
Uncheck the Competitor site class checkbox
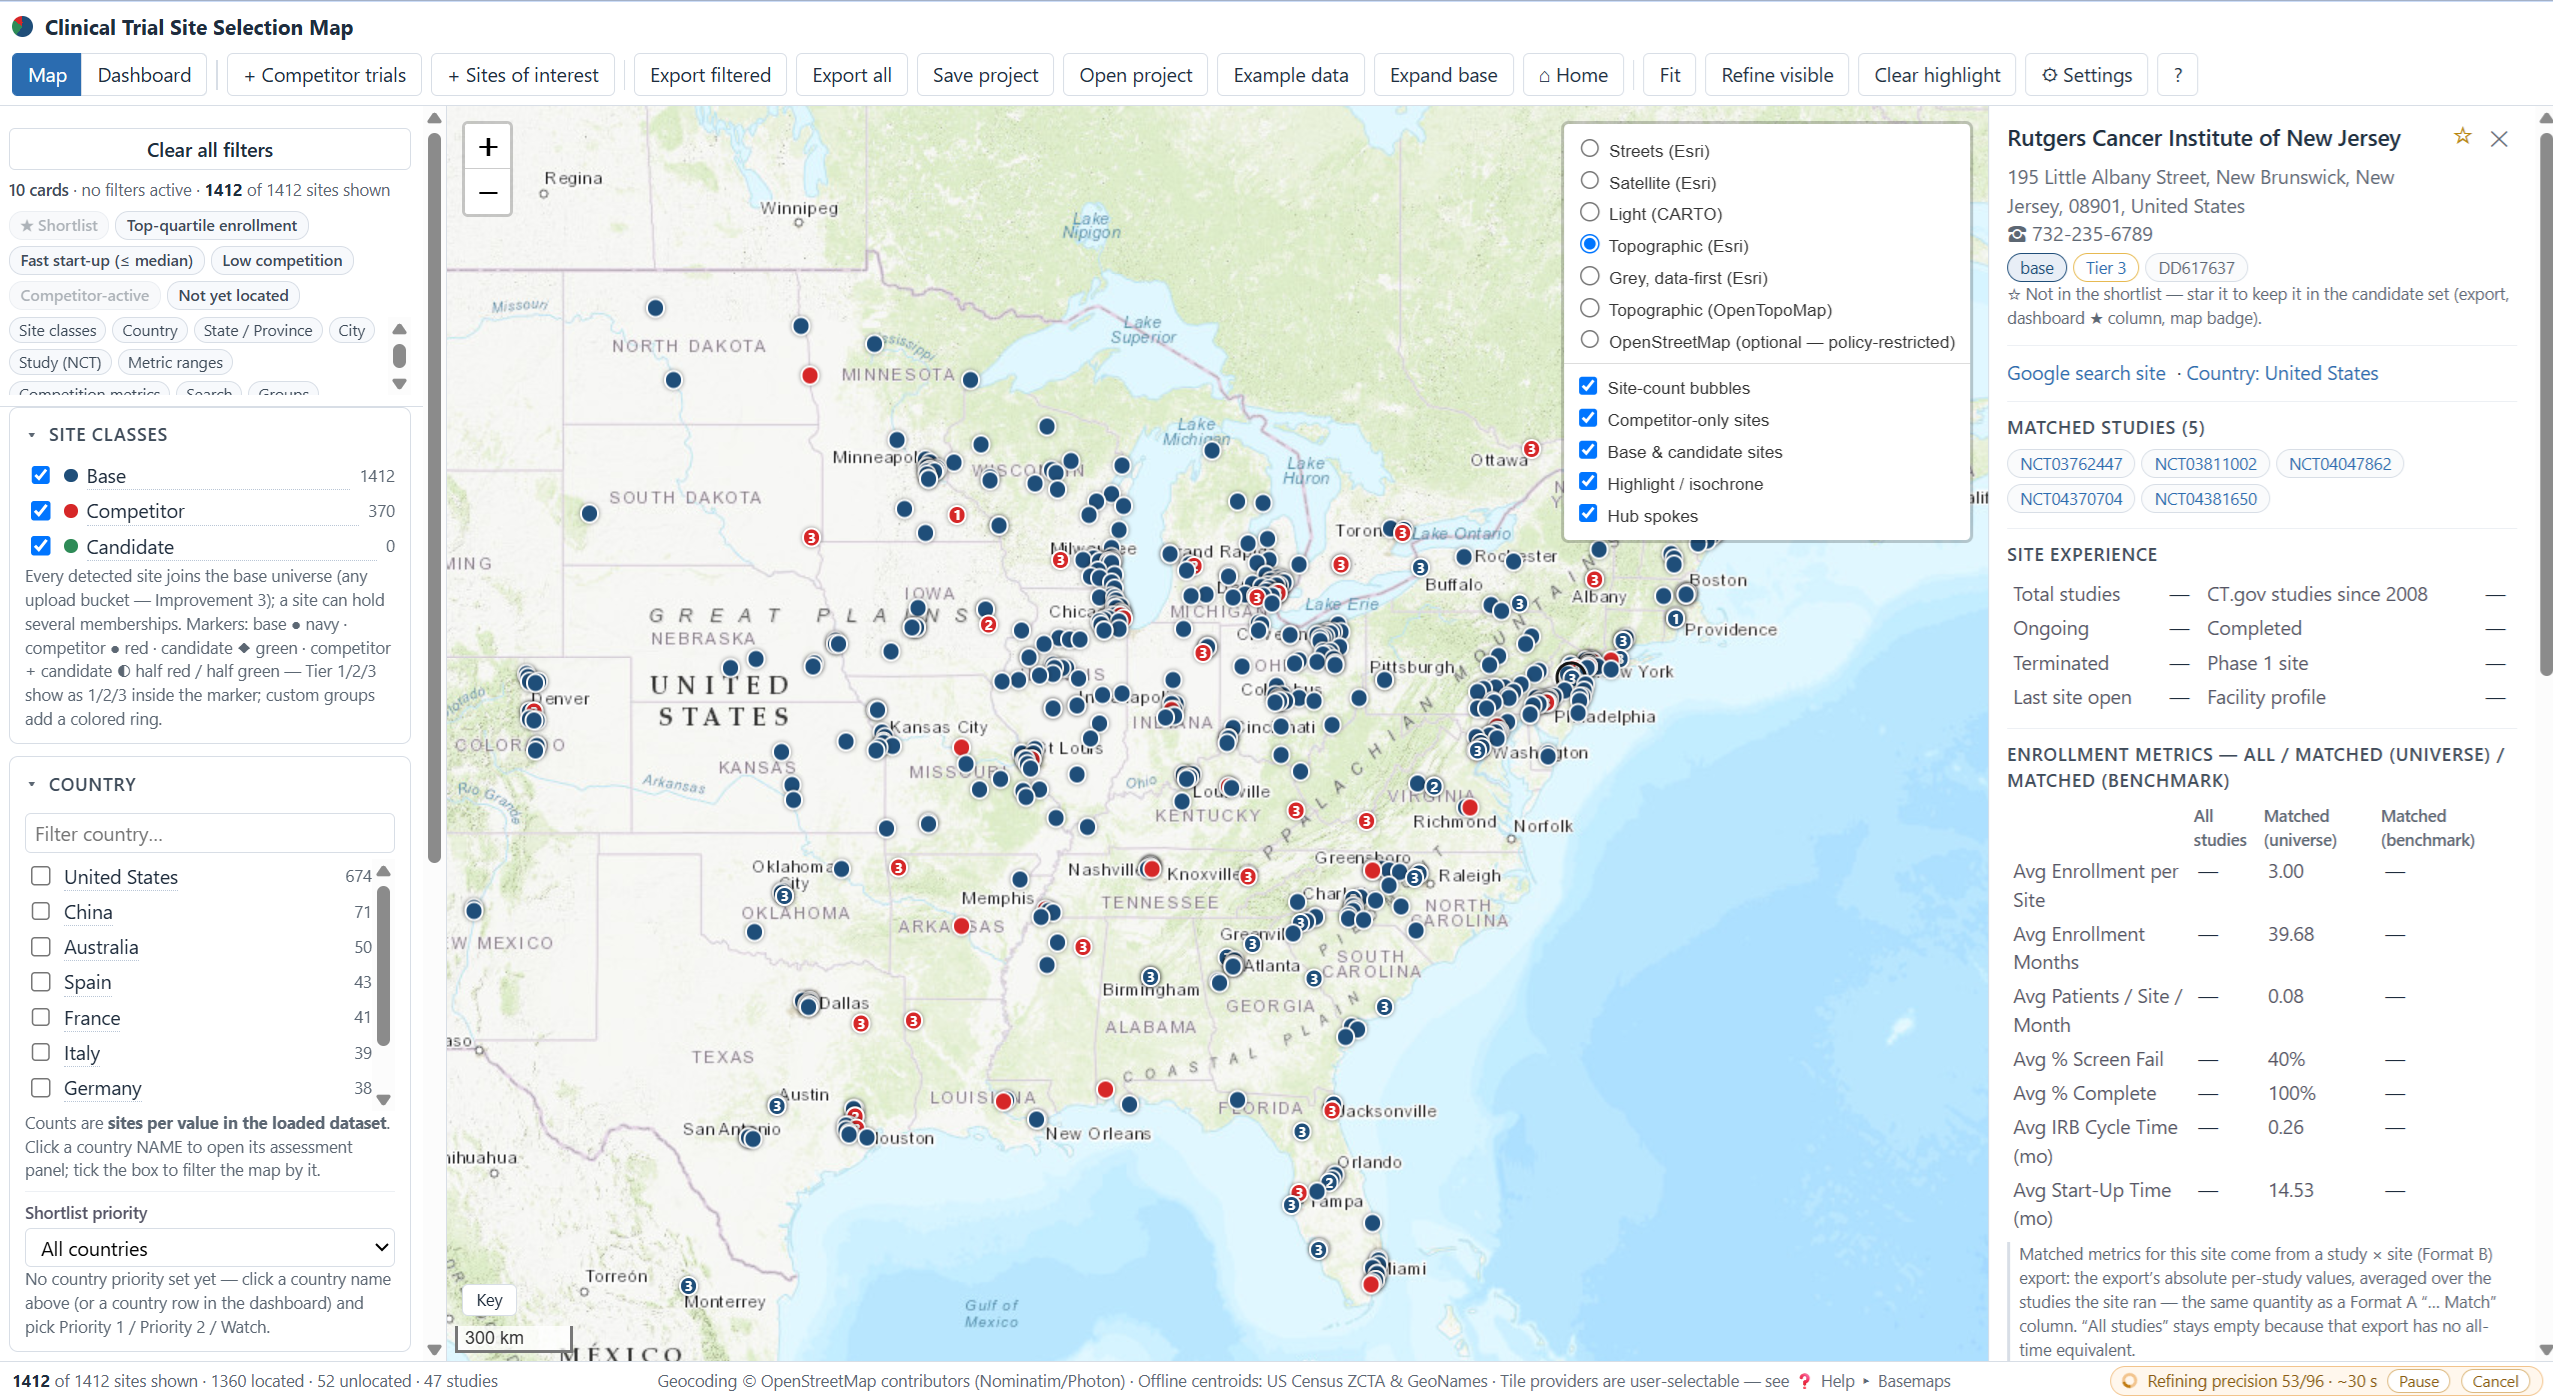(x=40, y=510)
